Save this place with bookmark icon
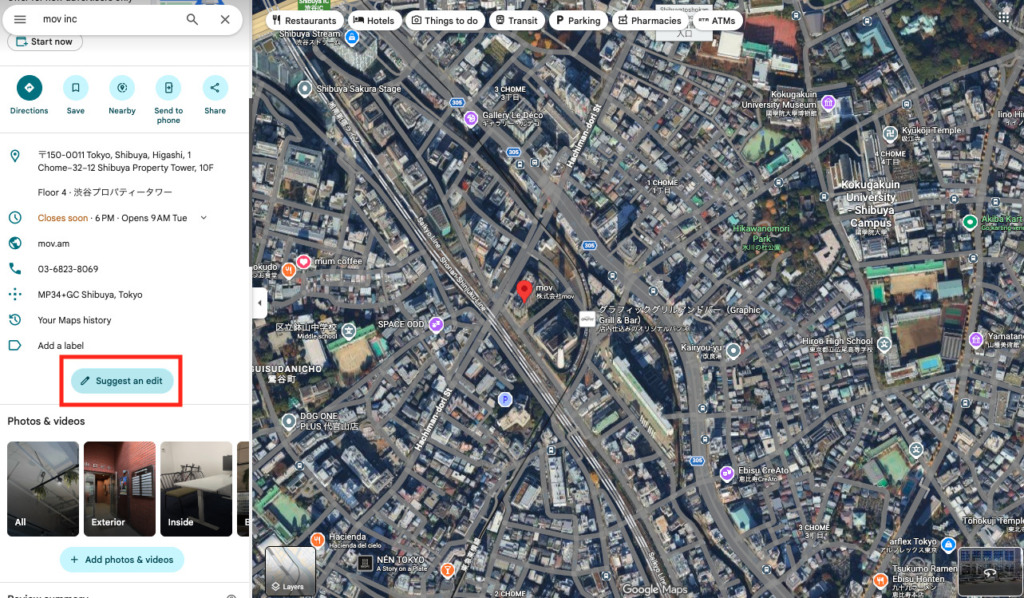The height and width of the screenshot is (598, 1024). (76, 88)
